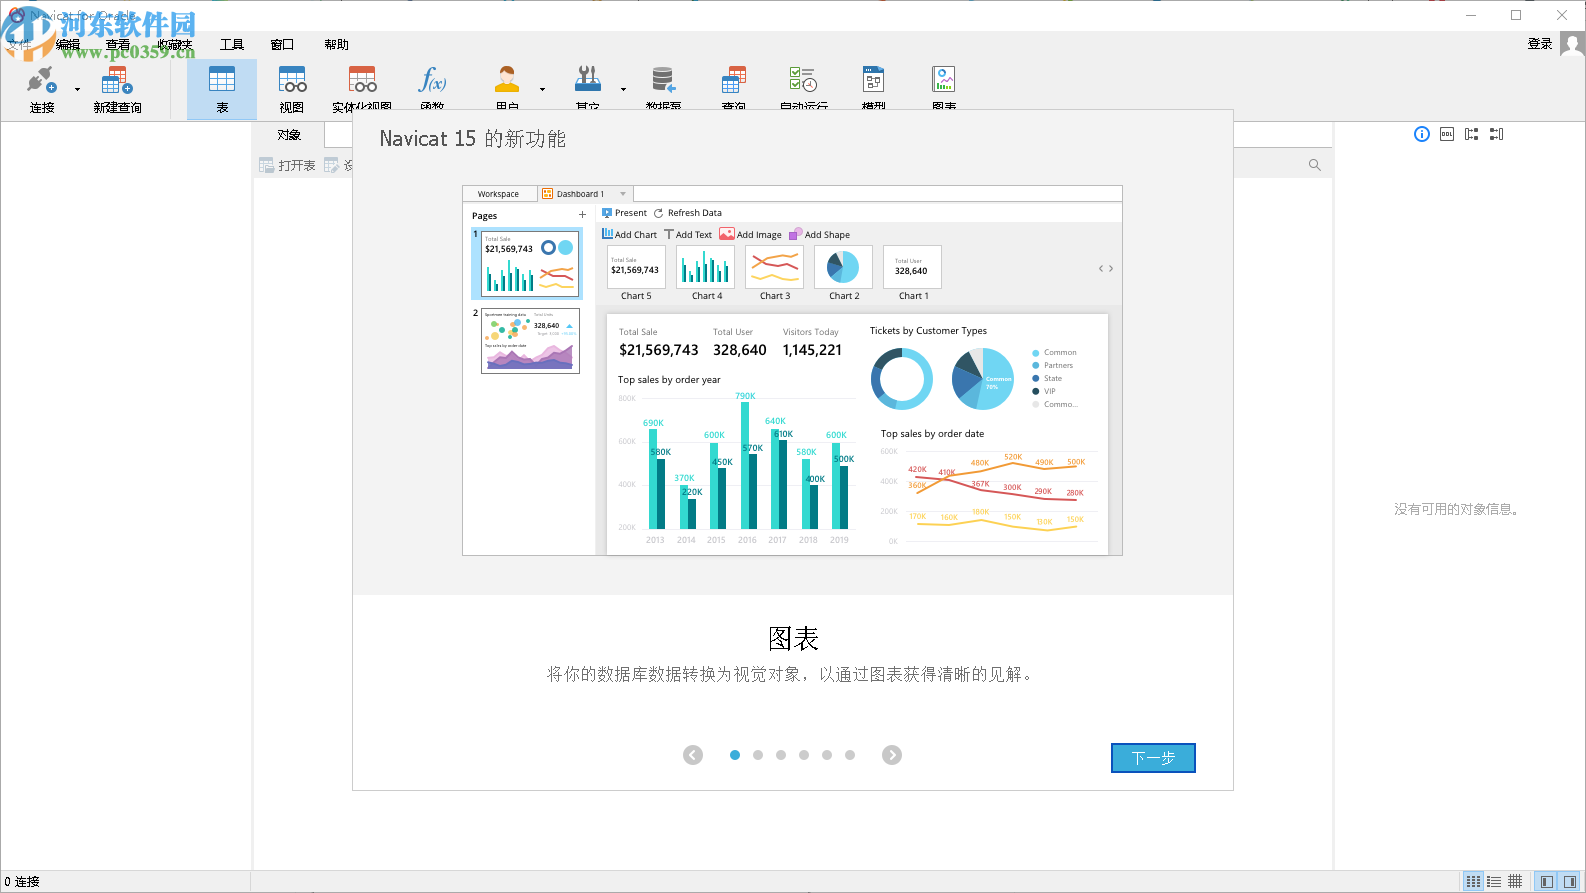Click the 打开表 button
The width and height of the screenshot is (1586, 893).
click(x=287, y=165)
